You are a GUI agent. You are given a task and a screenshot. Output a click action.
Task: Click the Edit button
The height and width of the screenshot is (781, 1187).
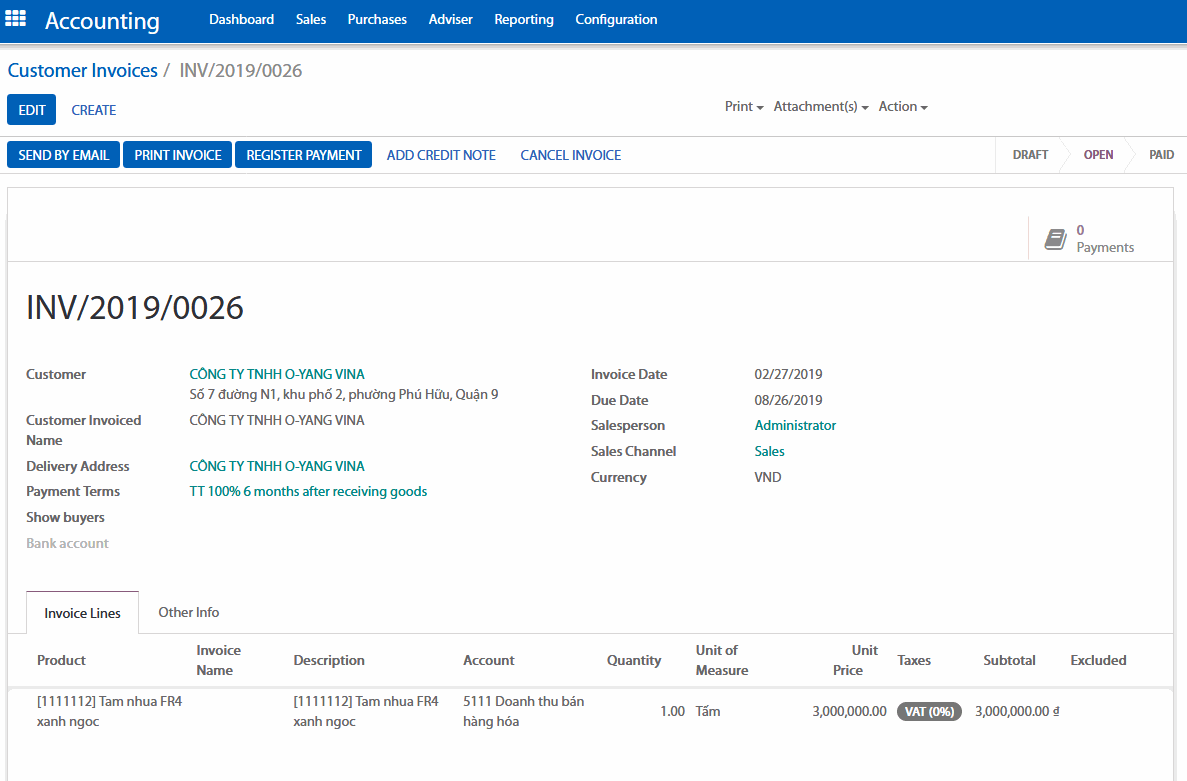pos(32,110)
